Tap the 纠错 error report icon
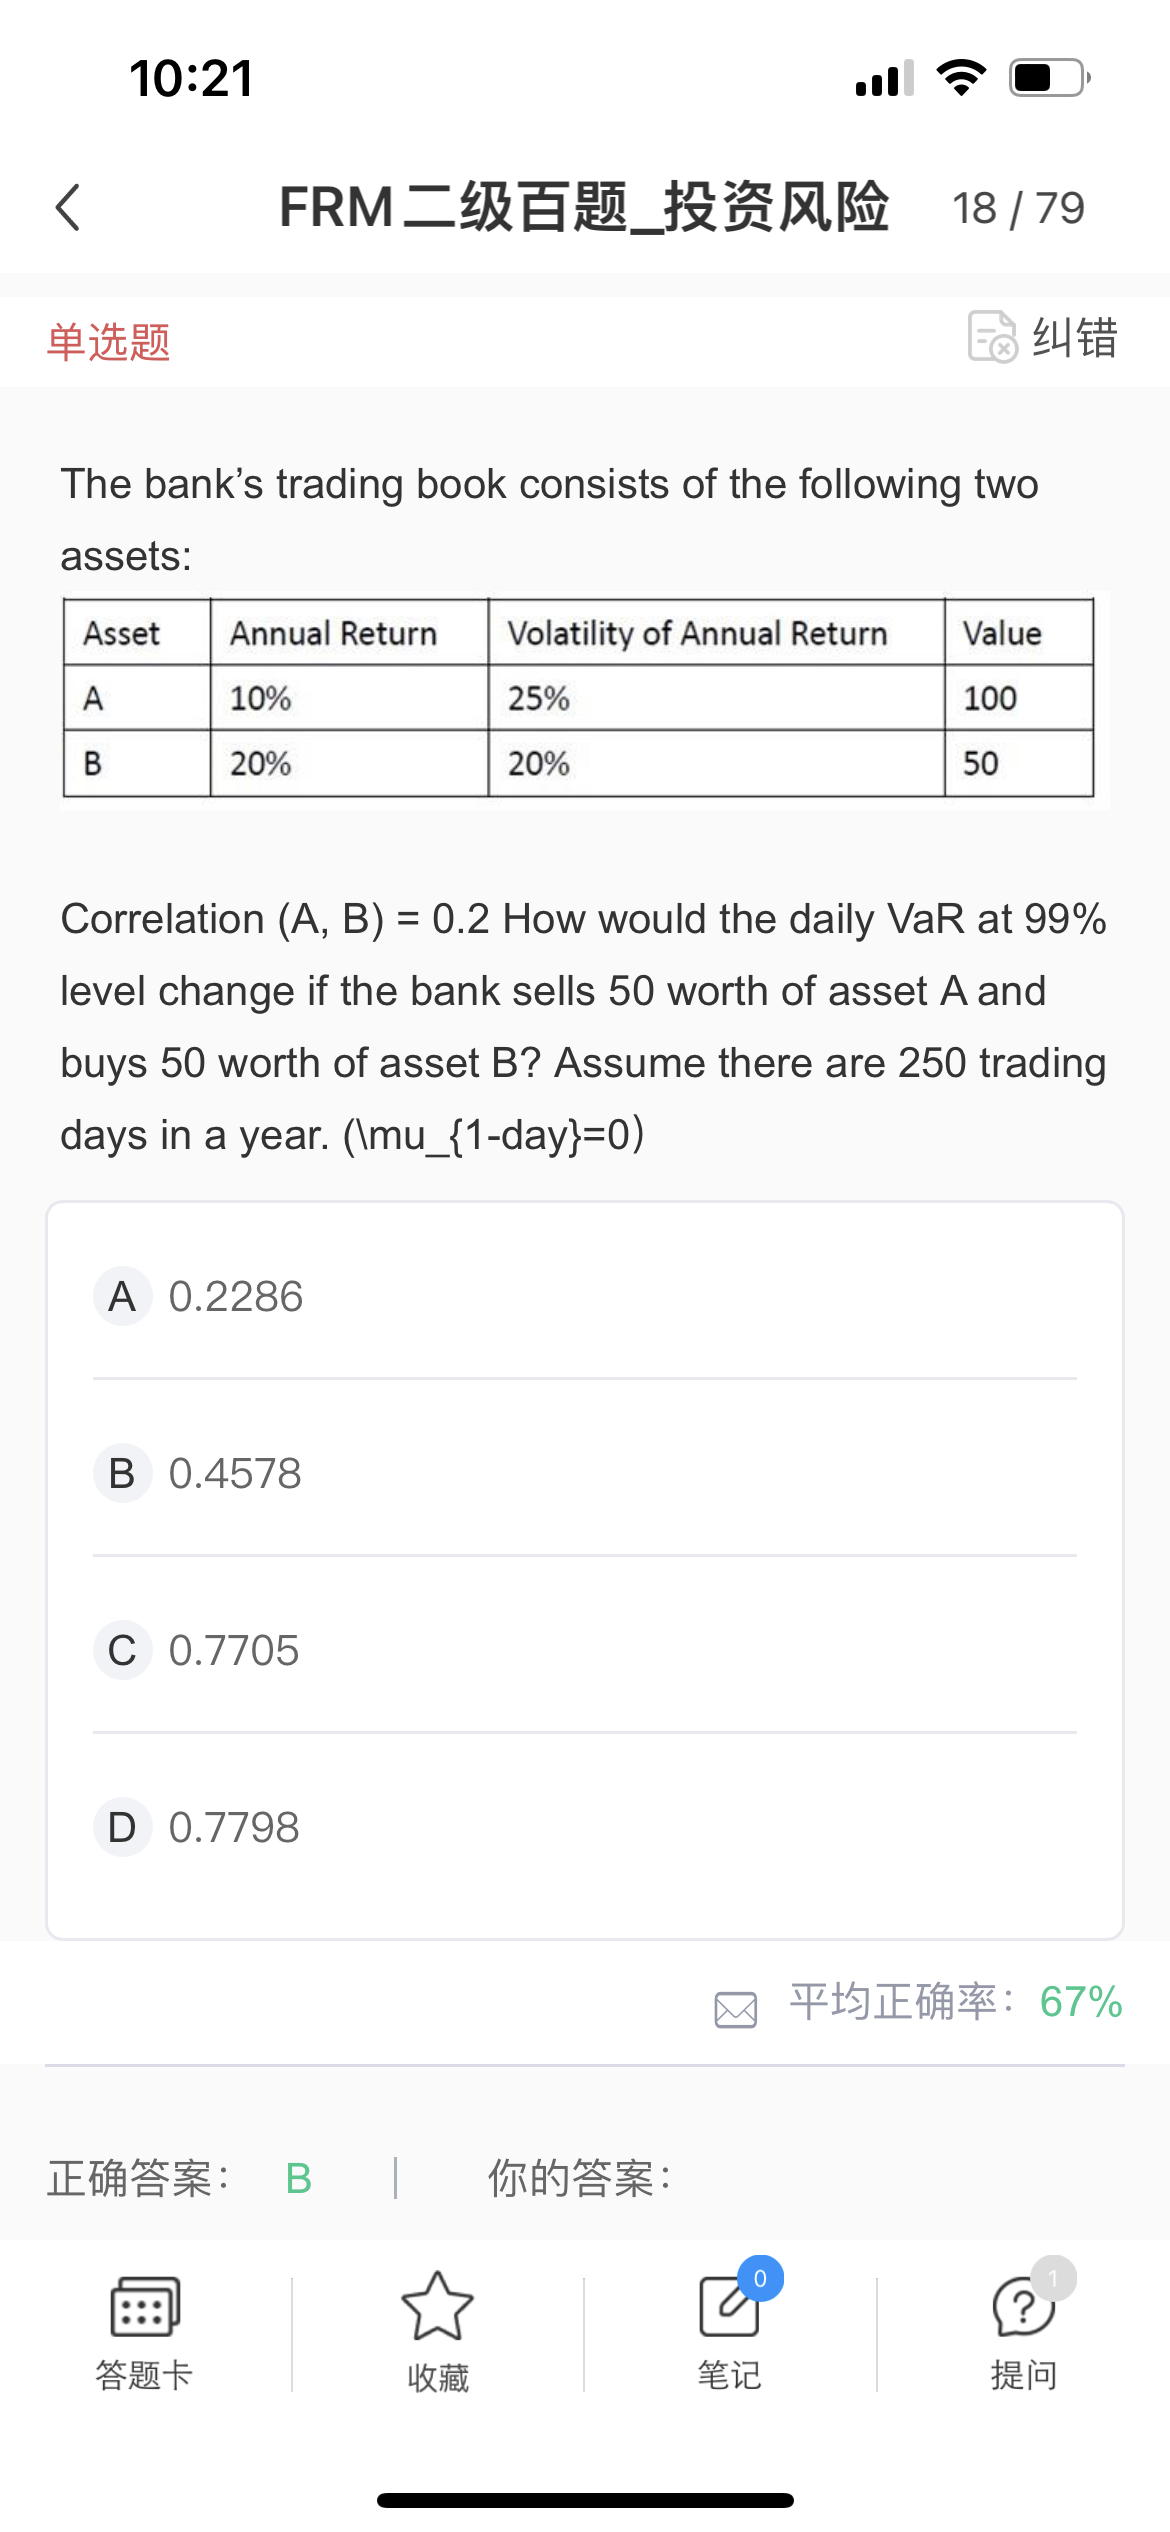Screen dimensions: 1170x2532 pyautogui.click(x=992, y=337)
